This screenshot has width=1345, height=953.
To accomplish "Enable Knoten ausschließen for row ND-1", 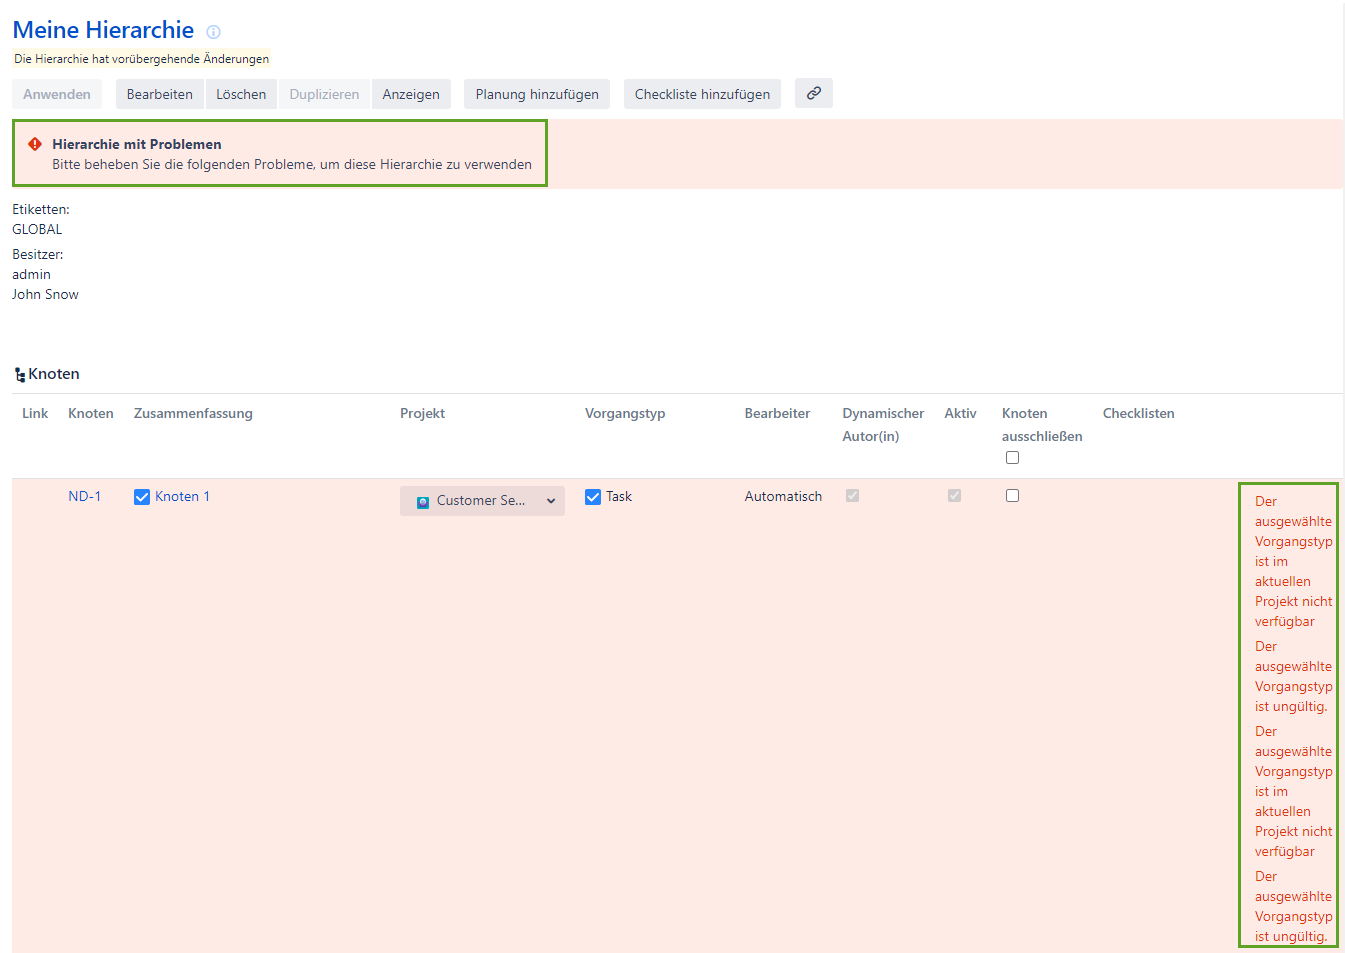I will coord(1012,496).
